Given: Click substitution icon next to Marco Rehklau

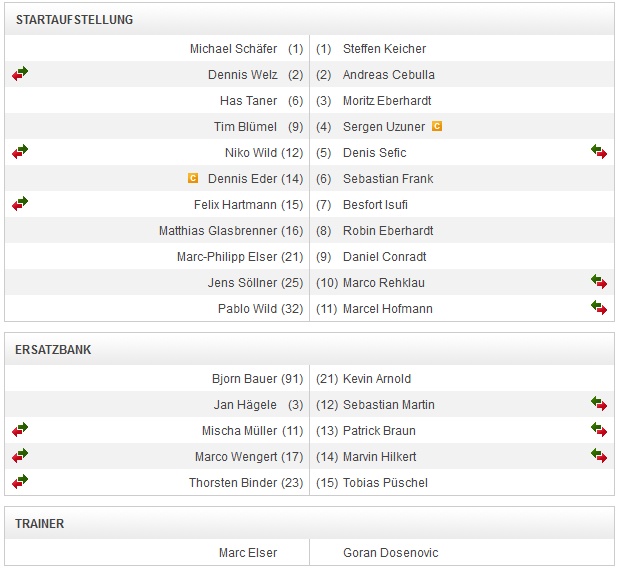Looking at the screenshot, I should [x=599, y=282].
